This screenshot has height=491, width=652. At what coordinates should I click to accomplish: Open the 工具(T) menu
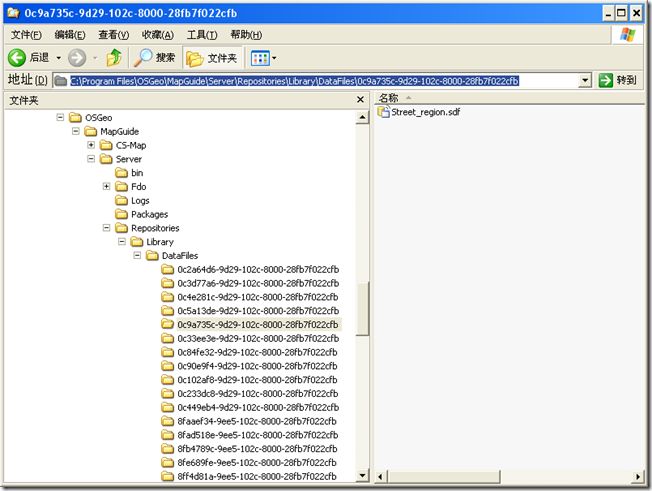[202, 35]
